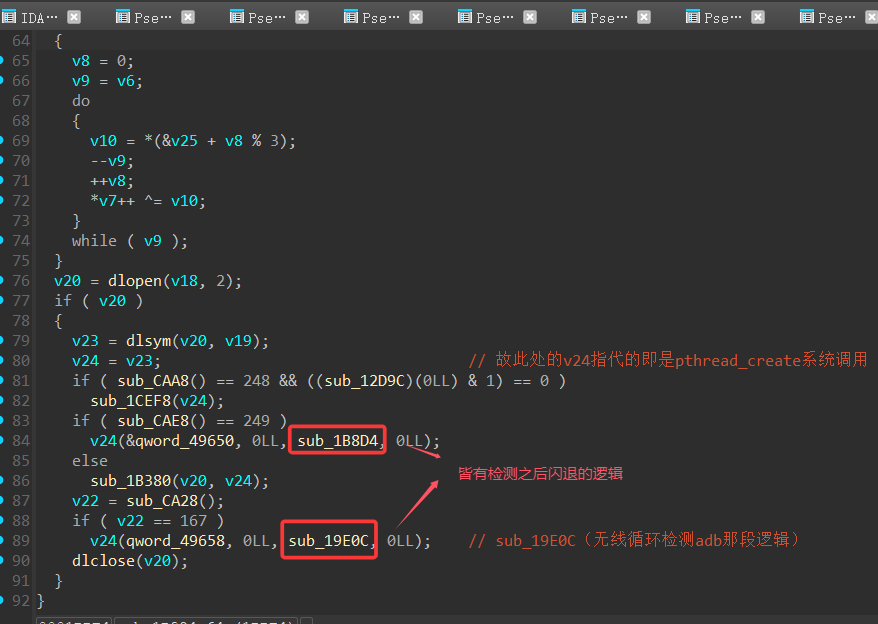Open function sub_CAE8
This screenshot has width=878, height=624.
click(x=153, y=421)
